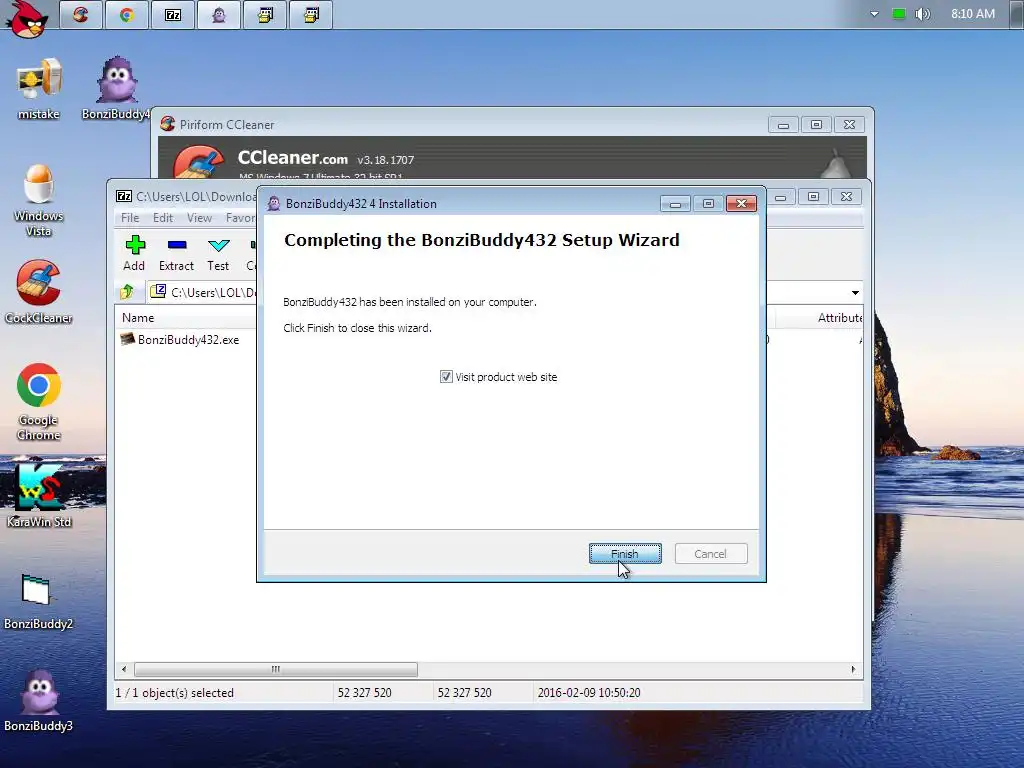1024x768 pixels.
Task: Click the '1 / 1 object(s) selected' status text
Action: click(x=174, y=693)
